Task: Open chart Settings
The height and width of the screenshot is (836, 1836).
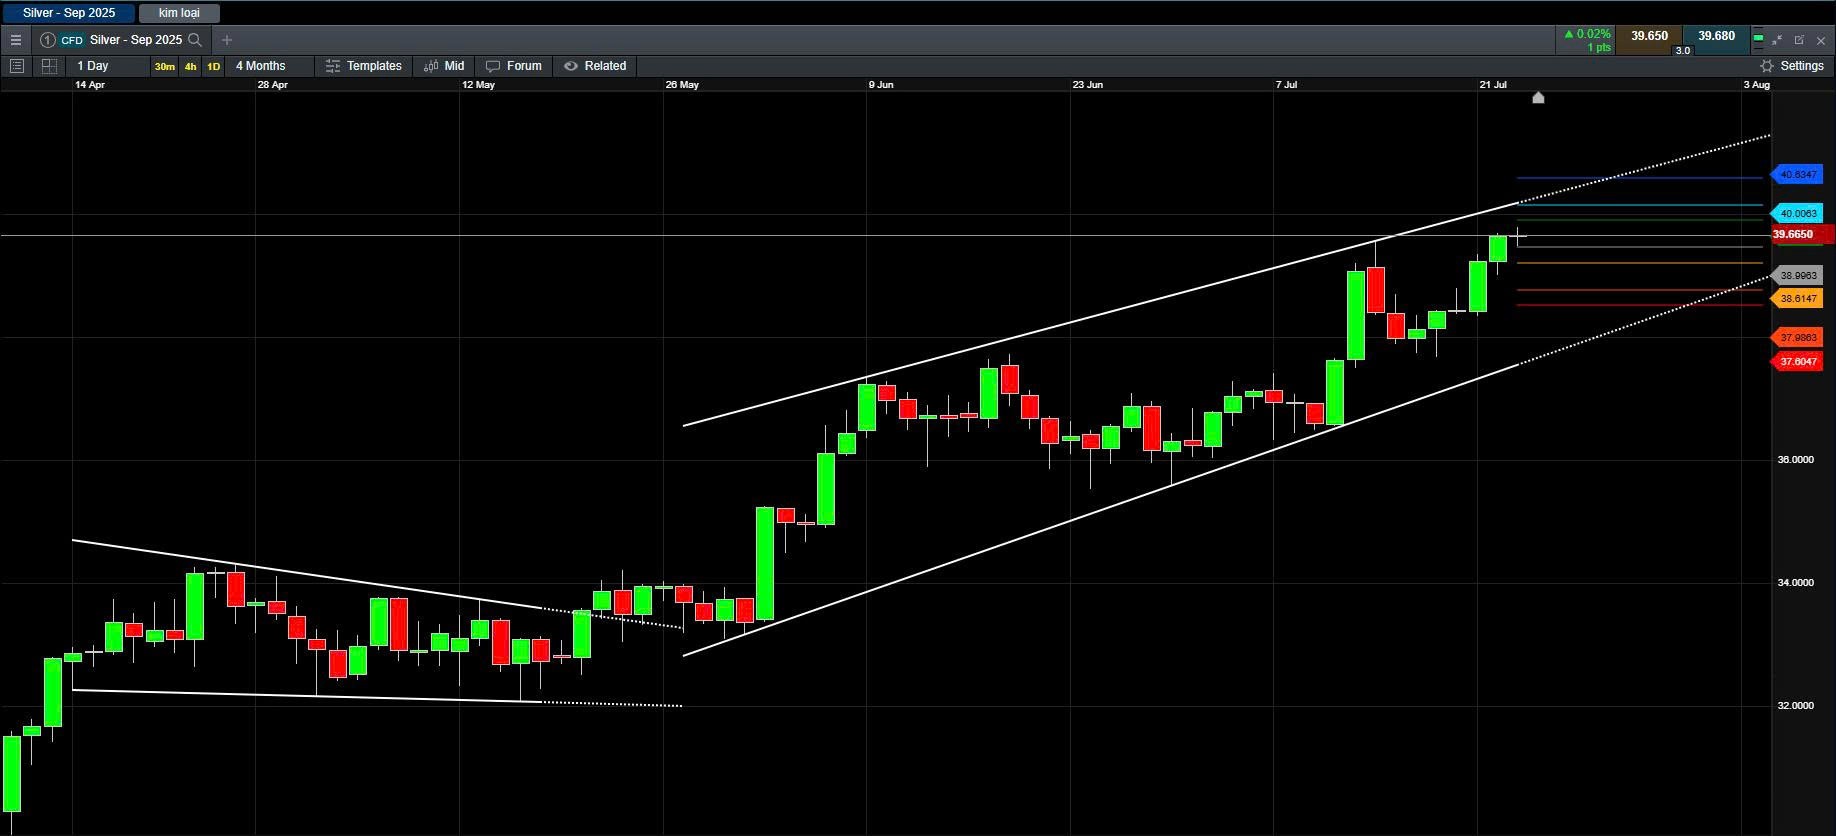Action: [x=1792, y=66]
